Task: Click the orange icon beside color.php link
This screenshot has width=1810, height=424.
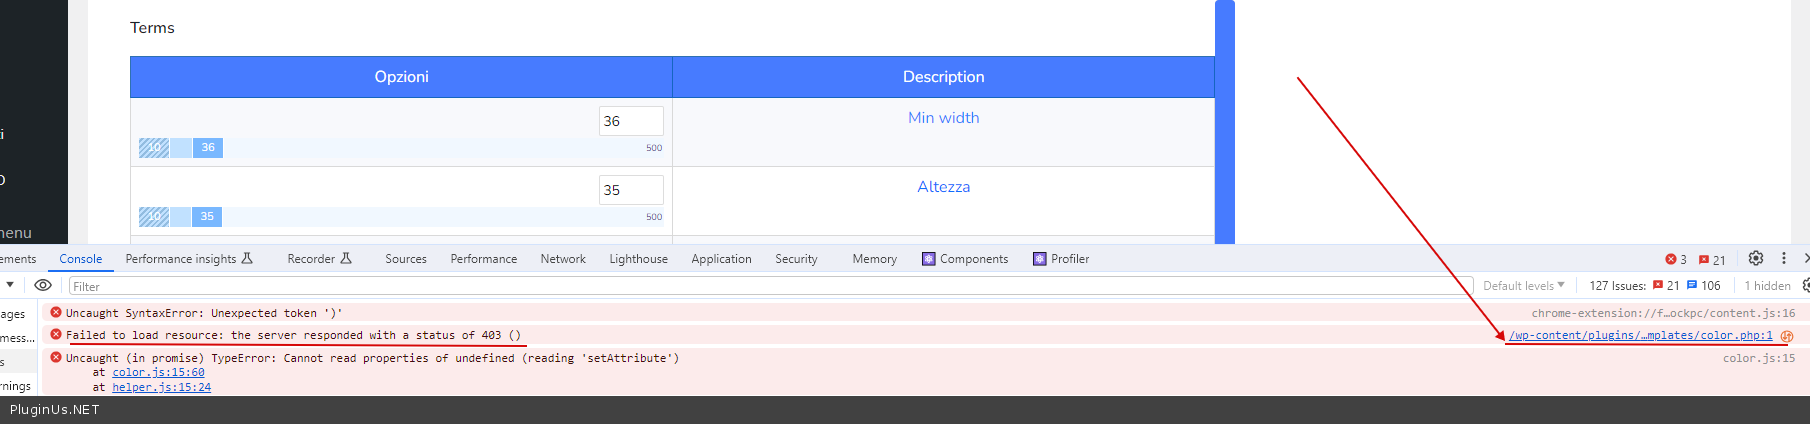Action: click(x=1787, y=336)
